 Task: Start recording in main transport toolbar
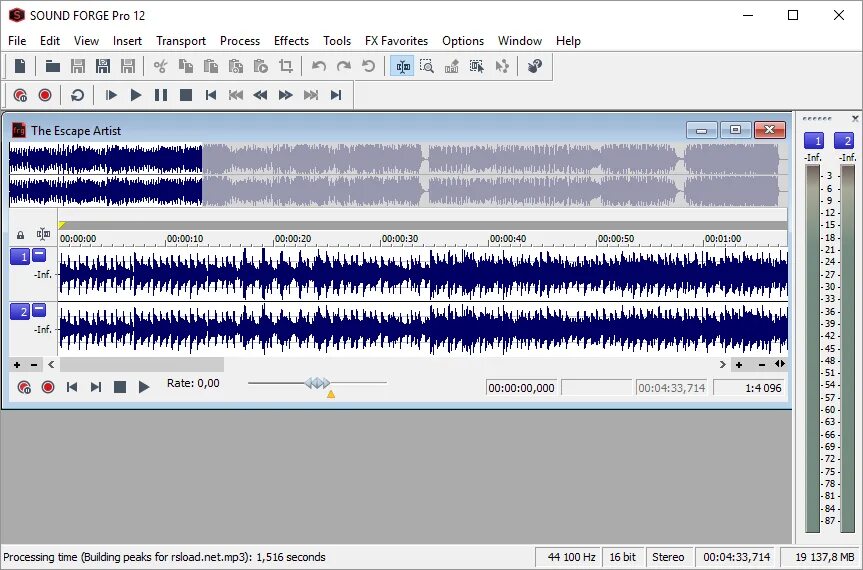45,95
